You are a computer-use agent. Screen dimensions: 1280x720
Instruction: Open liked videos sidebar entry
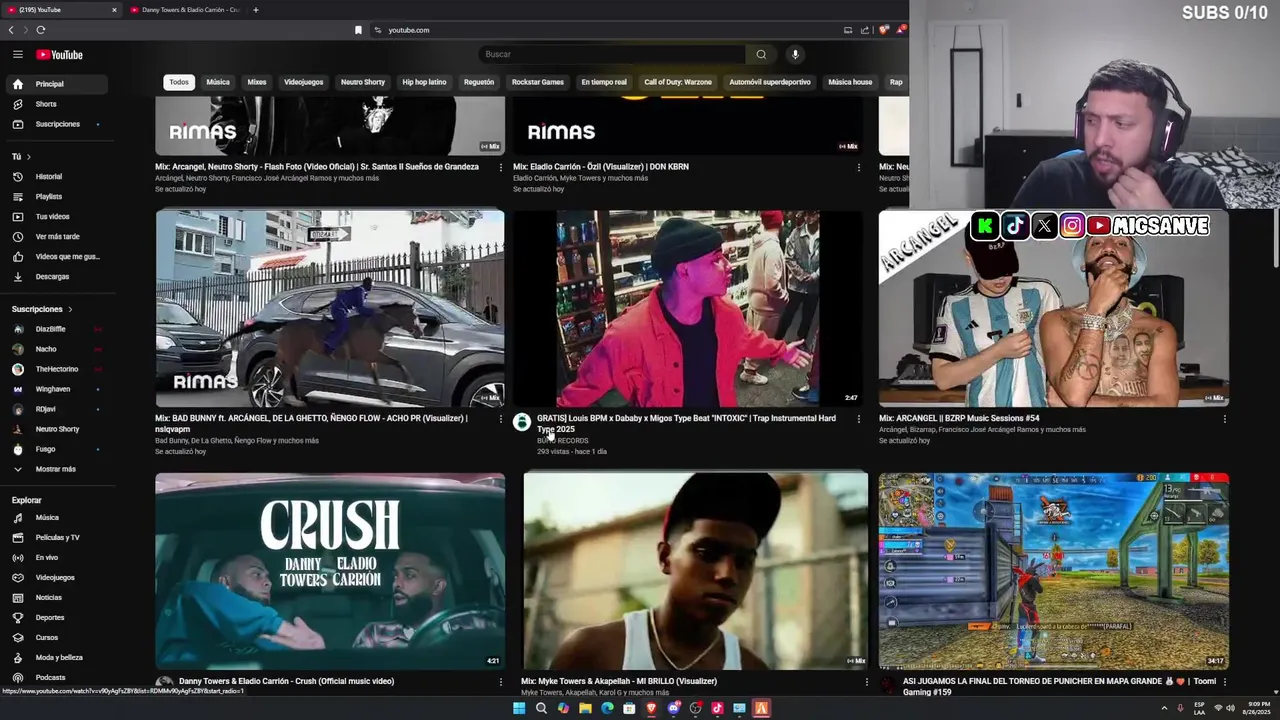pyautogui.click(x=56, y=256)
